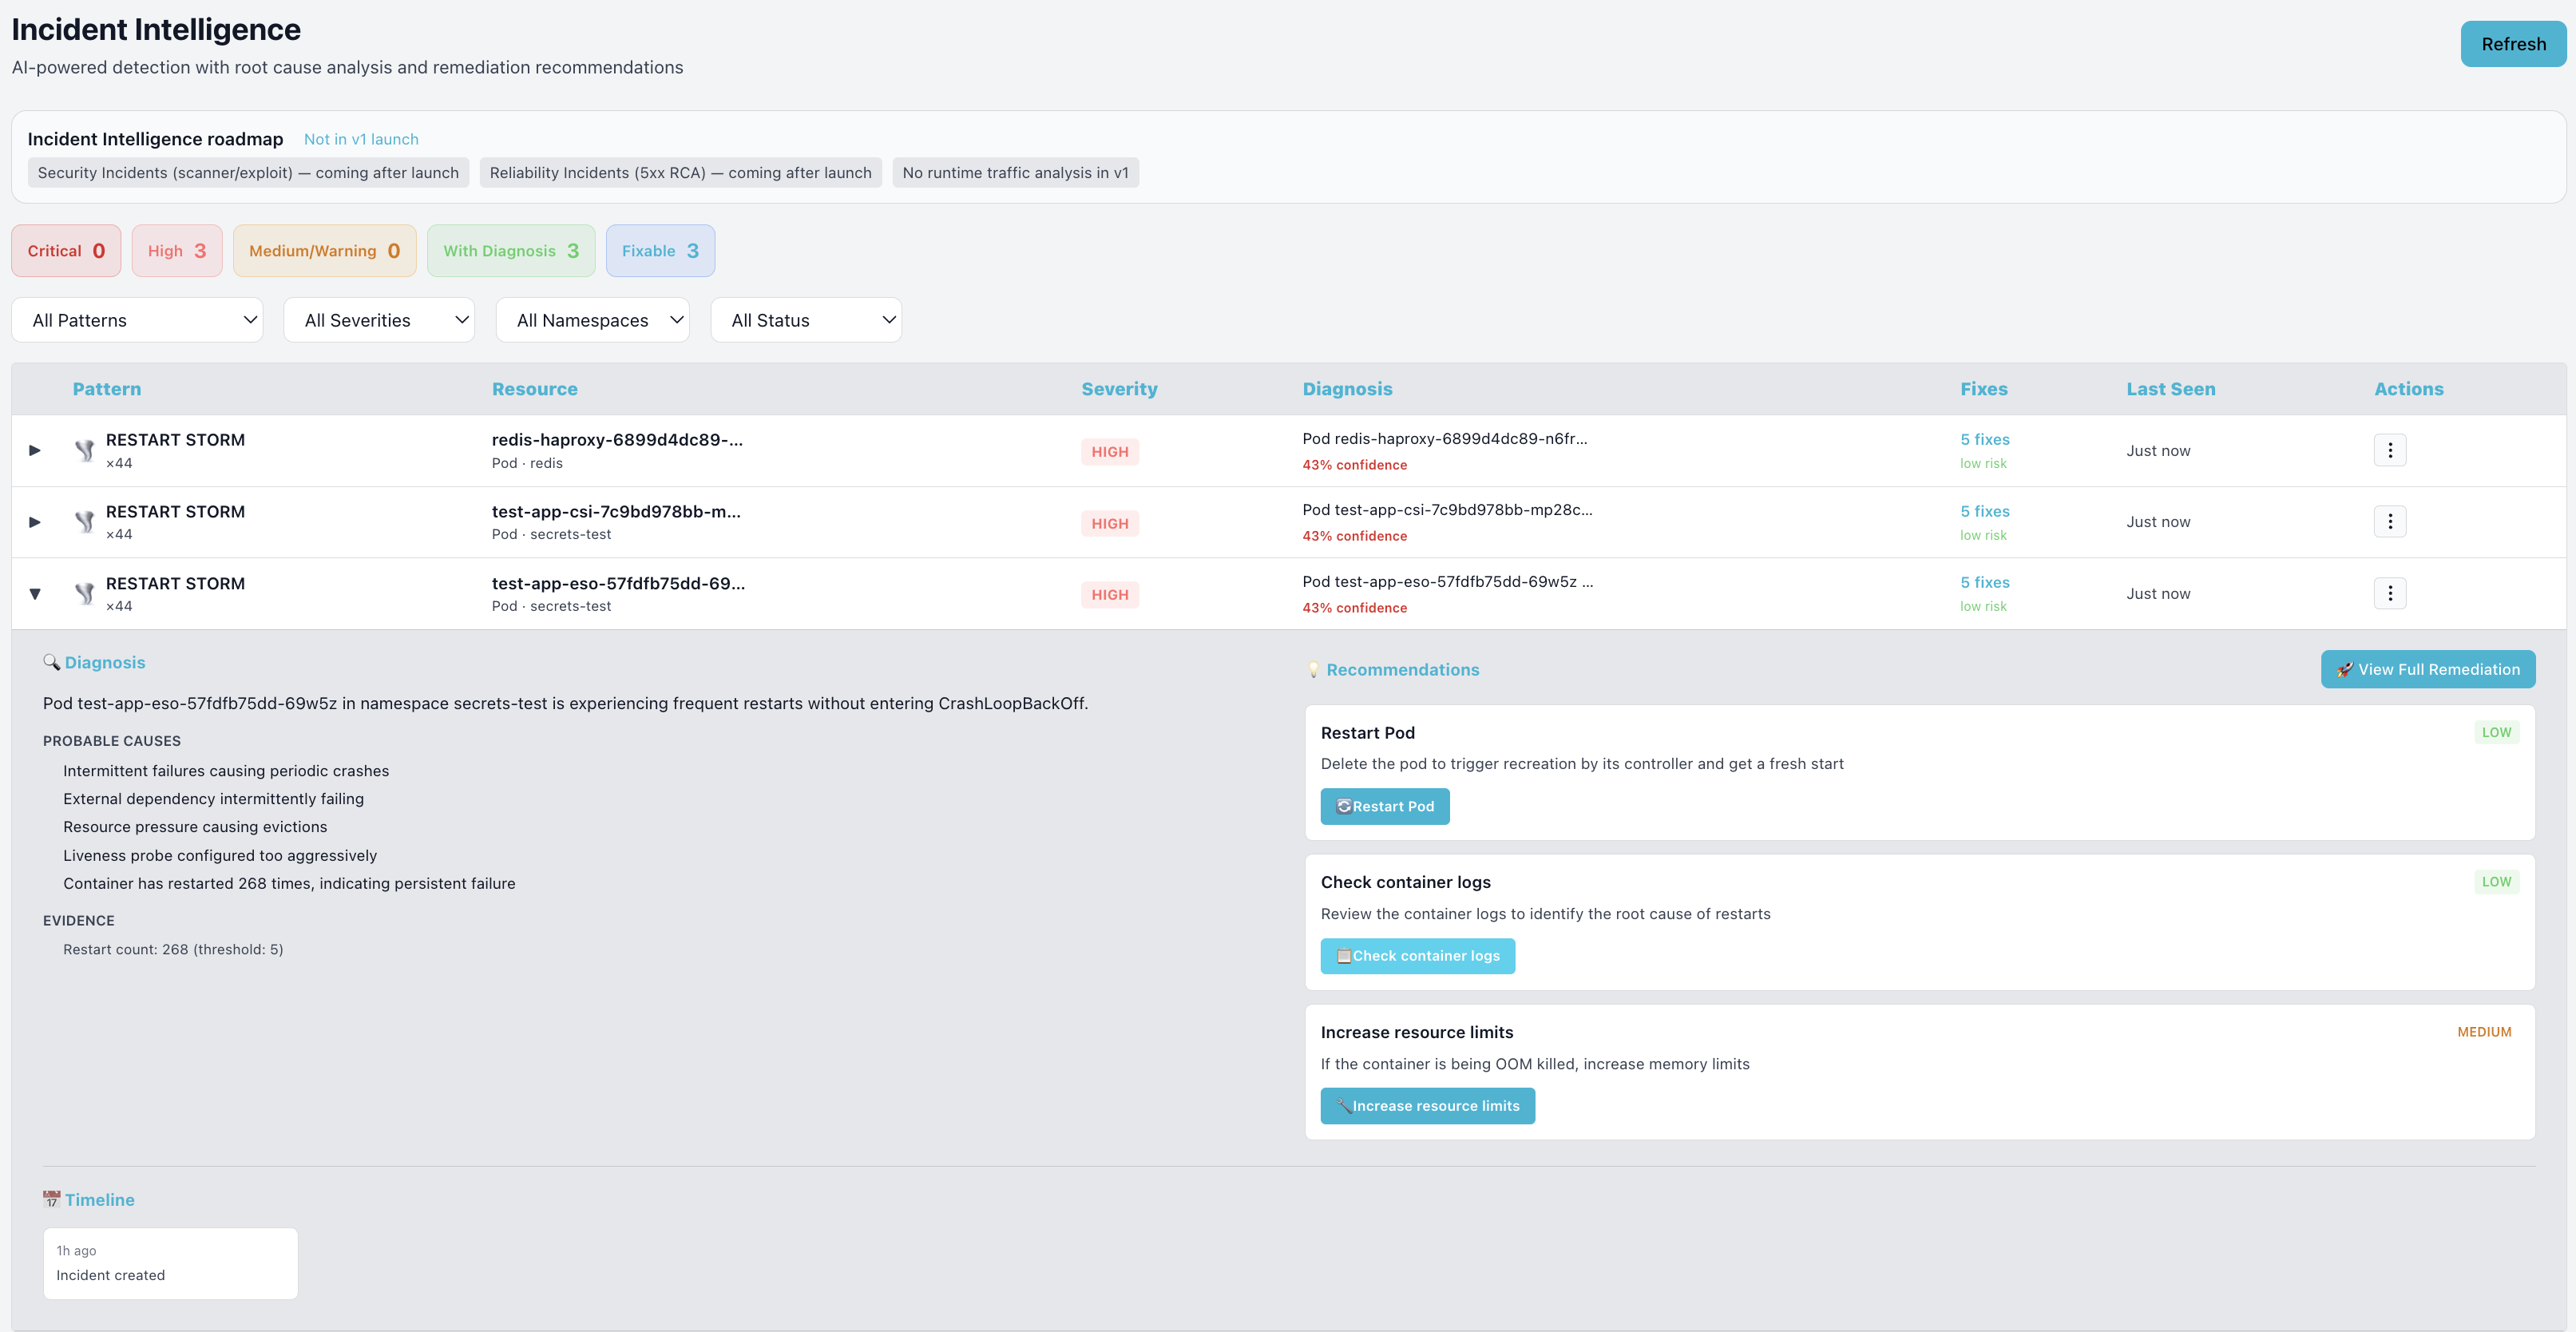Open the All Patterns dropdown
Image resolution: width=2576 pixels, height=1332 pixels.
tap(137, 319)
